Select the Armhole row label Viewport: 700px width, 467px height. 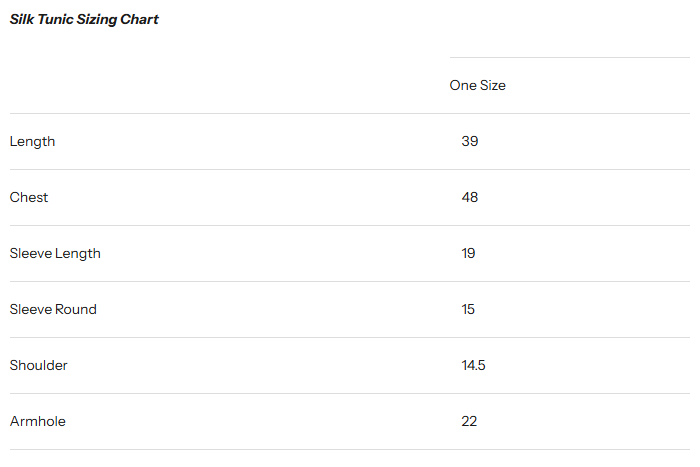[38, 422]
